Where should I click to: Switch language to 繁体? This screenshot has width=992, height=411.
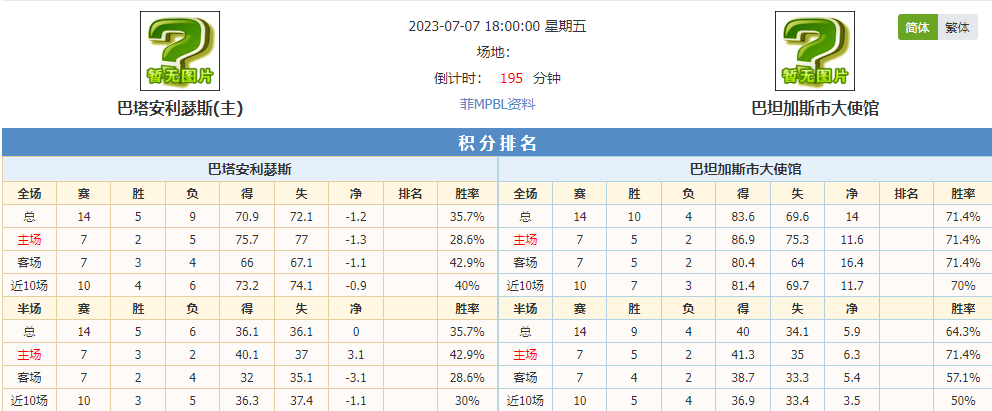tap(957, 28)
